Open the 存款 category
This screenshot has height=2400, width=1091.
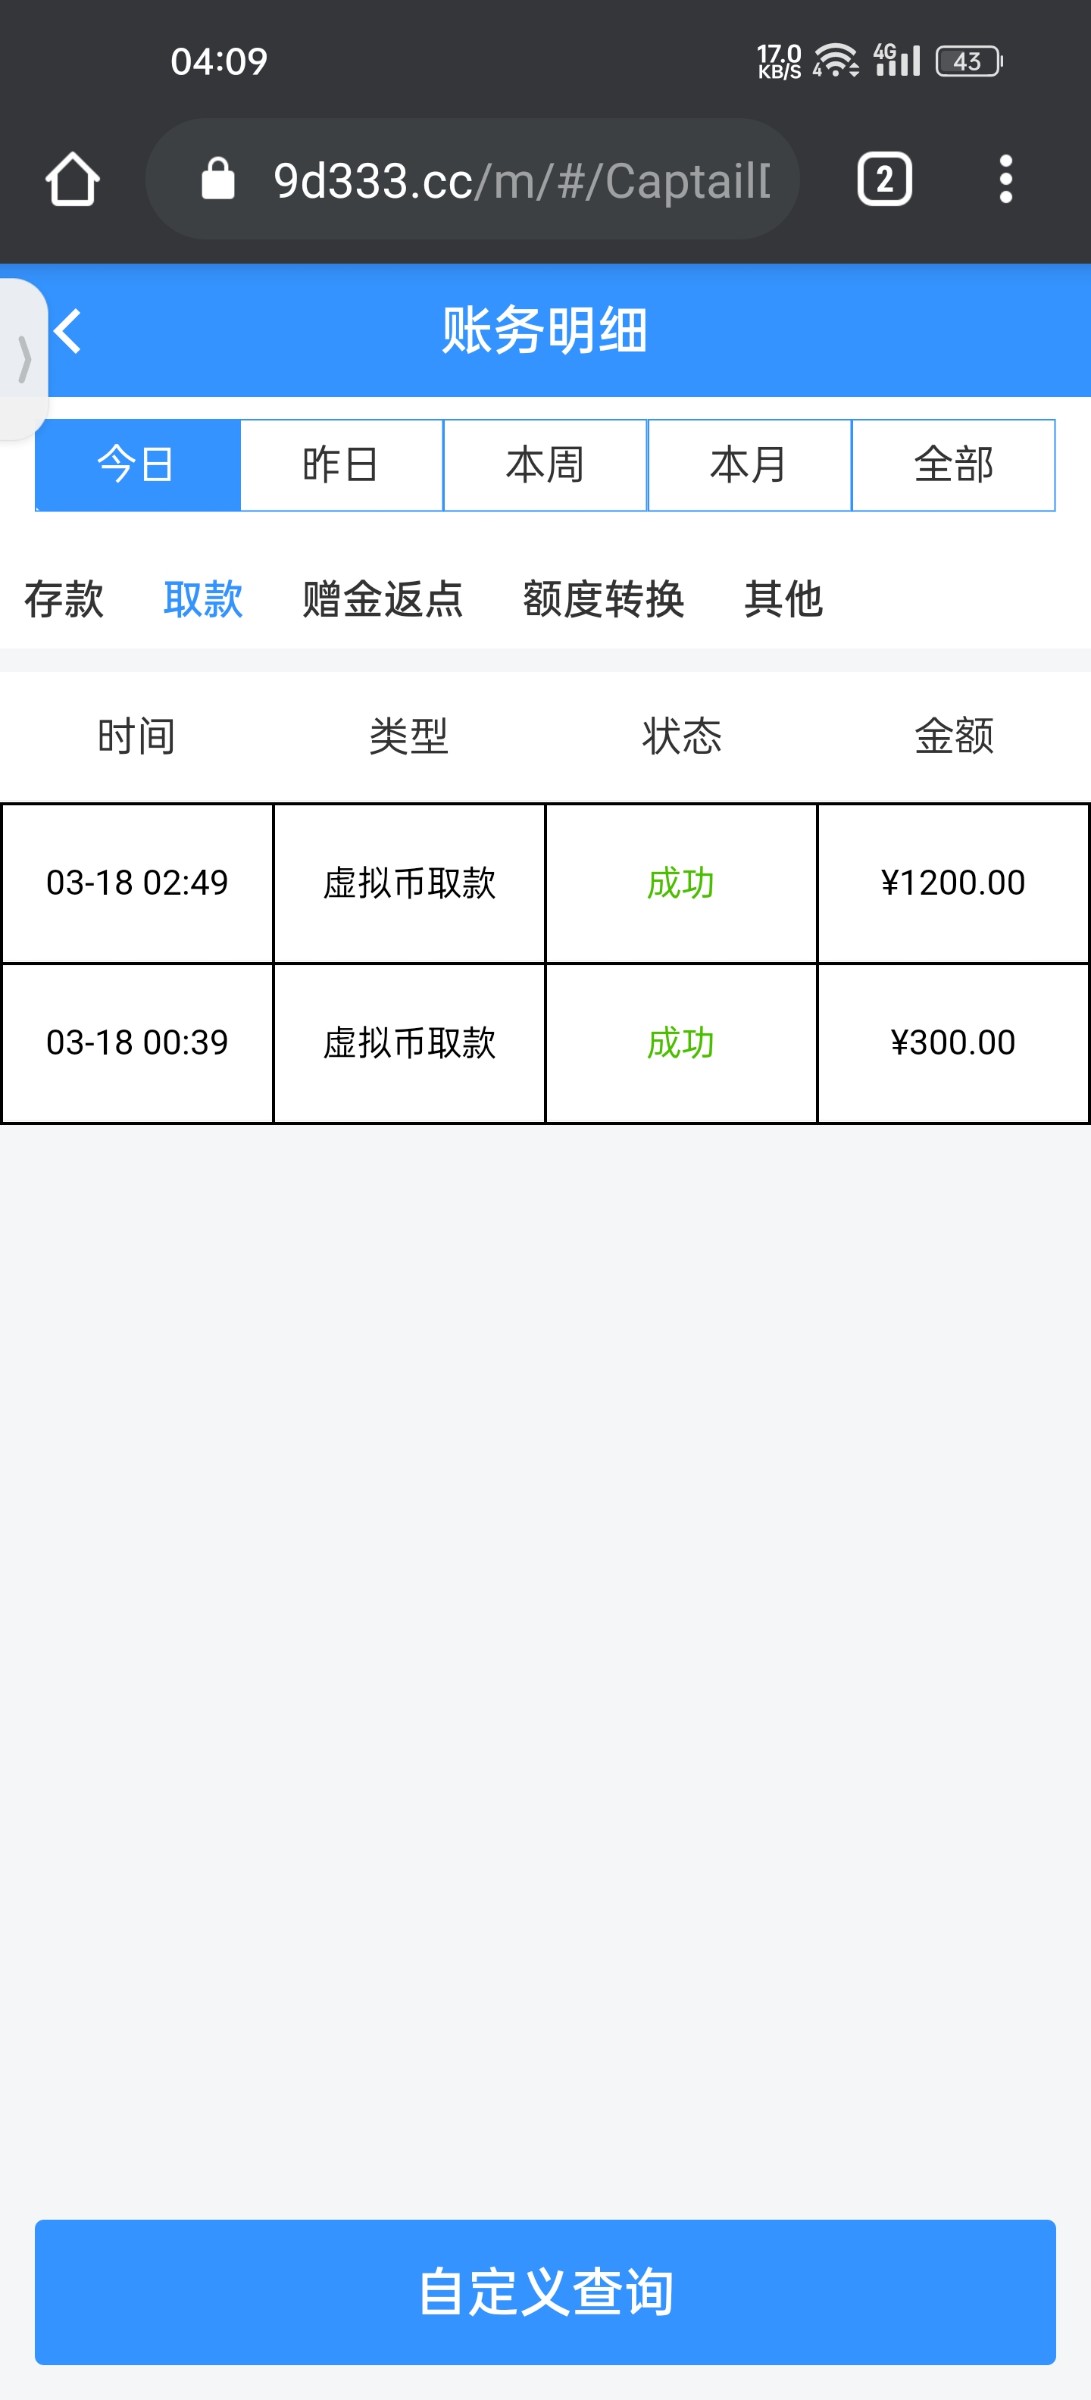click(64, 599)
